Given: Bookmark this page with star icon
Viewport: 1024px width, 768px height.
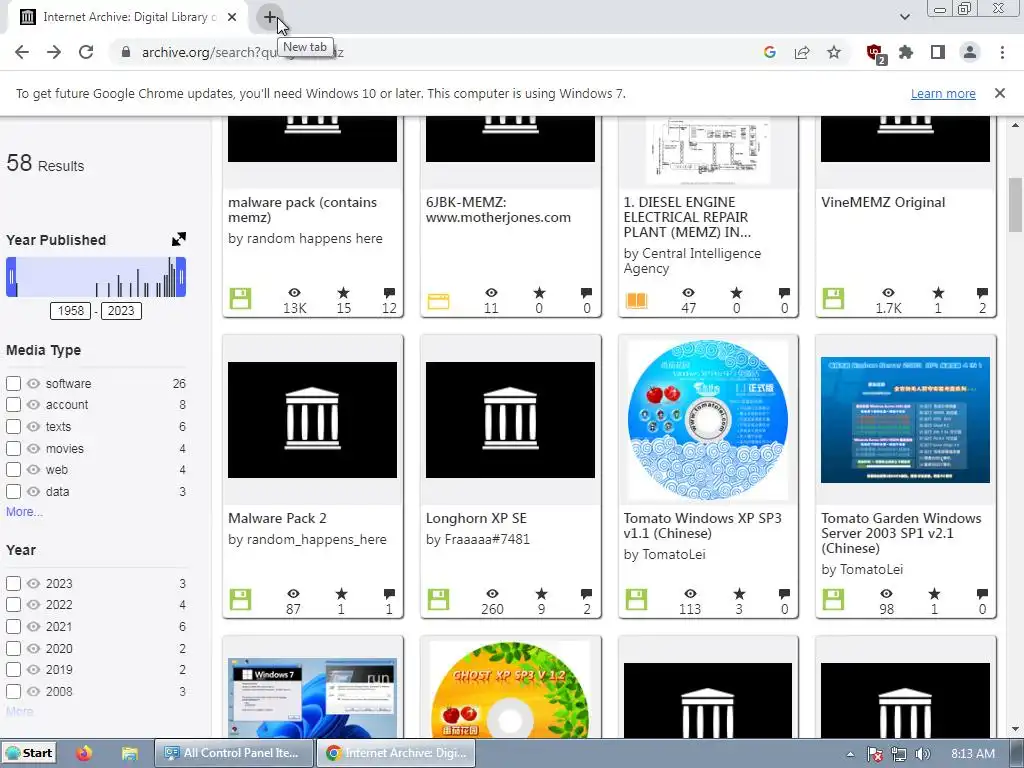Looking at the screenshot, I should point(834,52).
